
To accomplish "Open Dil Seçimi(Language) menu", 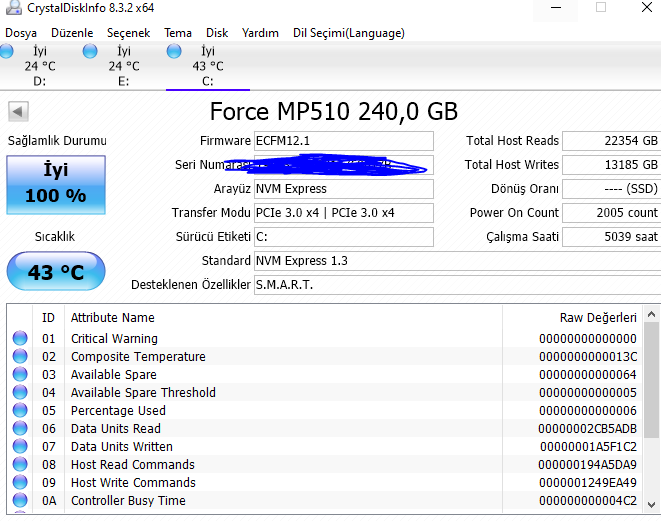I will (x=349, y=33).
